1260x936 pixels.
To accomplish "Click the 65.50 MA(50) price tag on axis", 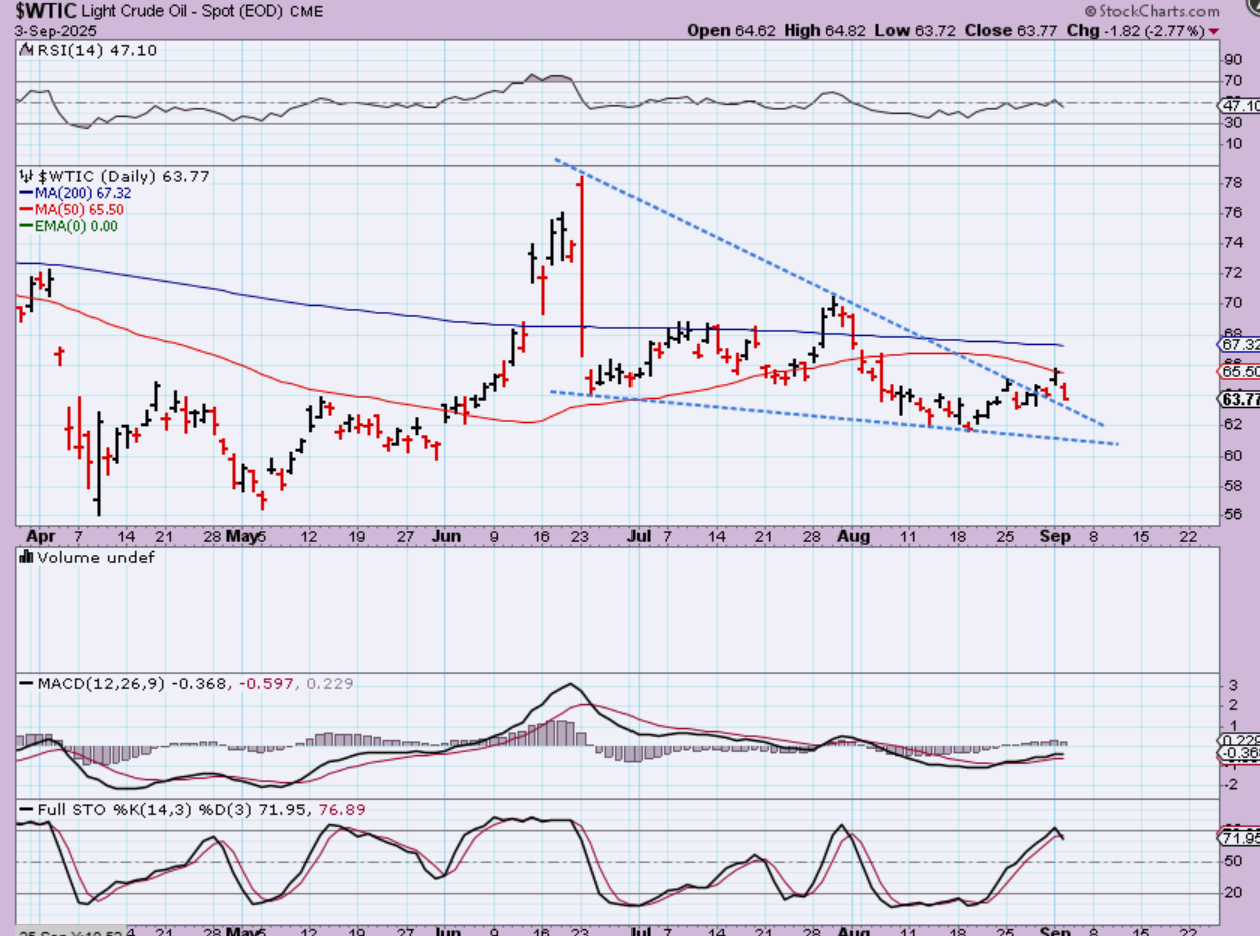I will click(x=1238, y=371).
